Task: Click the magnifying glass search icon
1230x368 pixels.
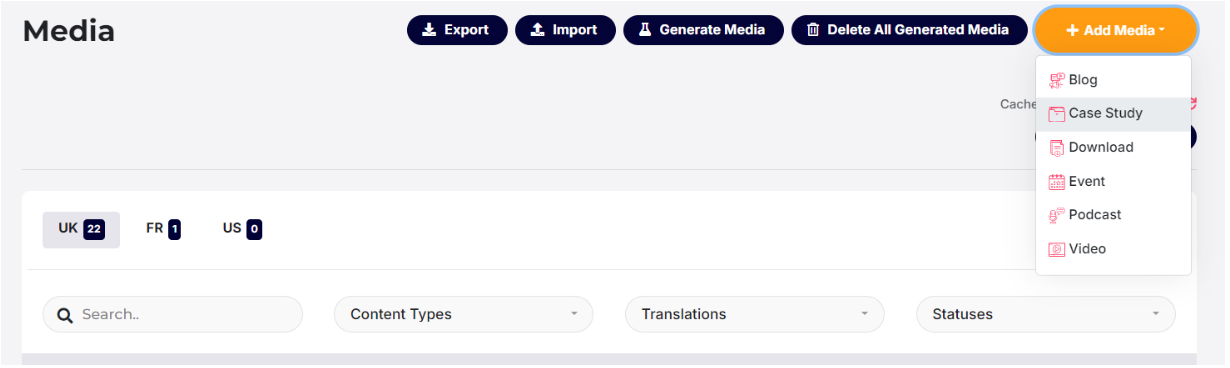Action: (65, 315)
